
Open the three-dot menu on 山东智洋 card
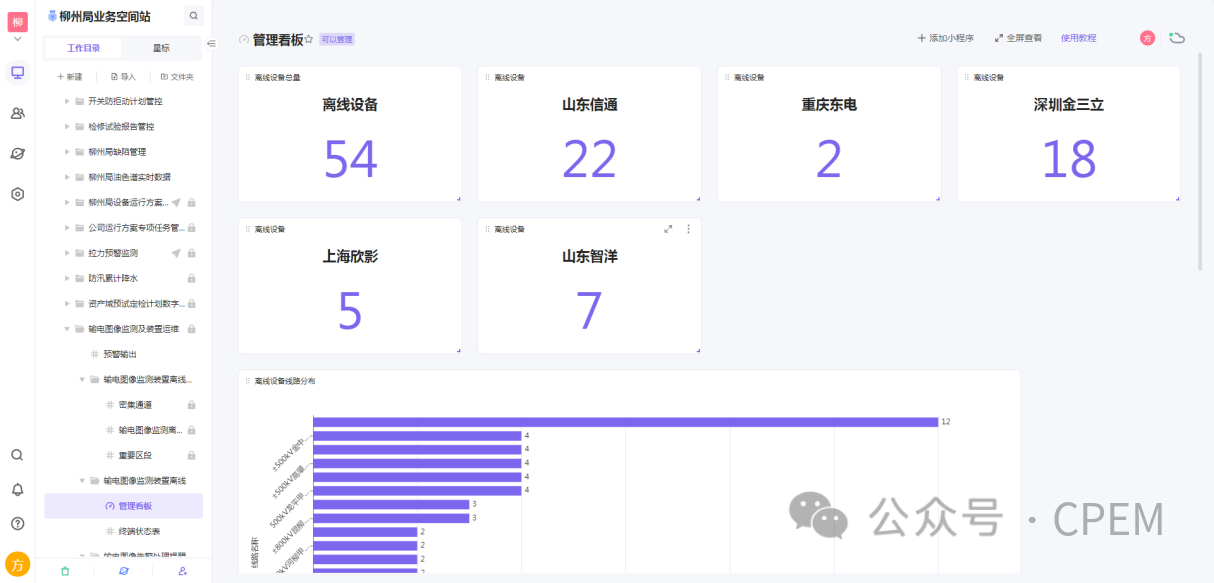tap(688, 229)
